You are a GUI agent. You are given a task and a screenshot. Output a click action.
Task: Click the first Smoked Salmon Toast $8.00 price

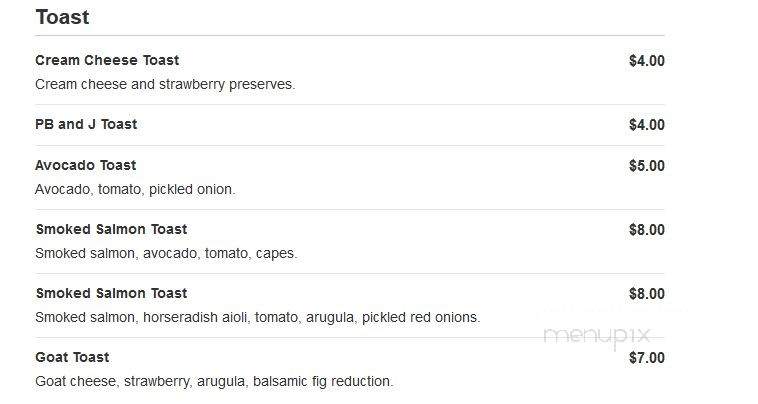click(646, 230)
